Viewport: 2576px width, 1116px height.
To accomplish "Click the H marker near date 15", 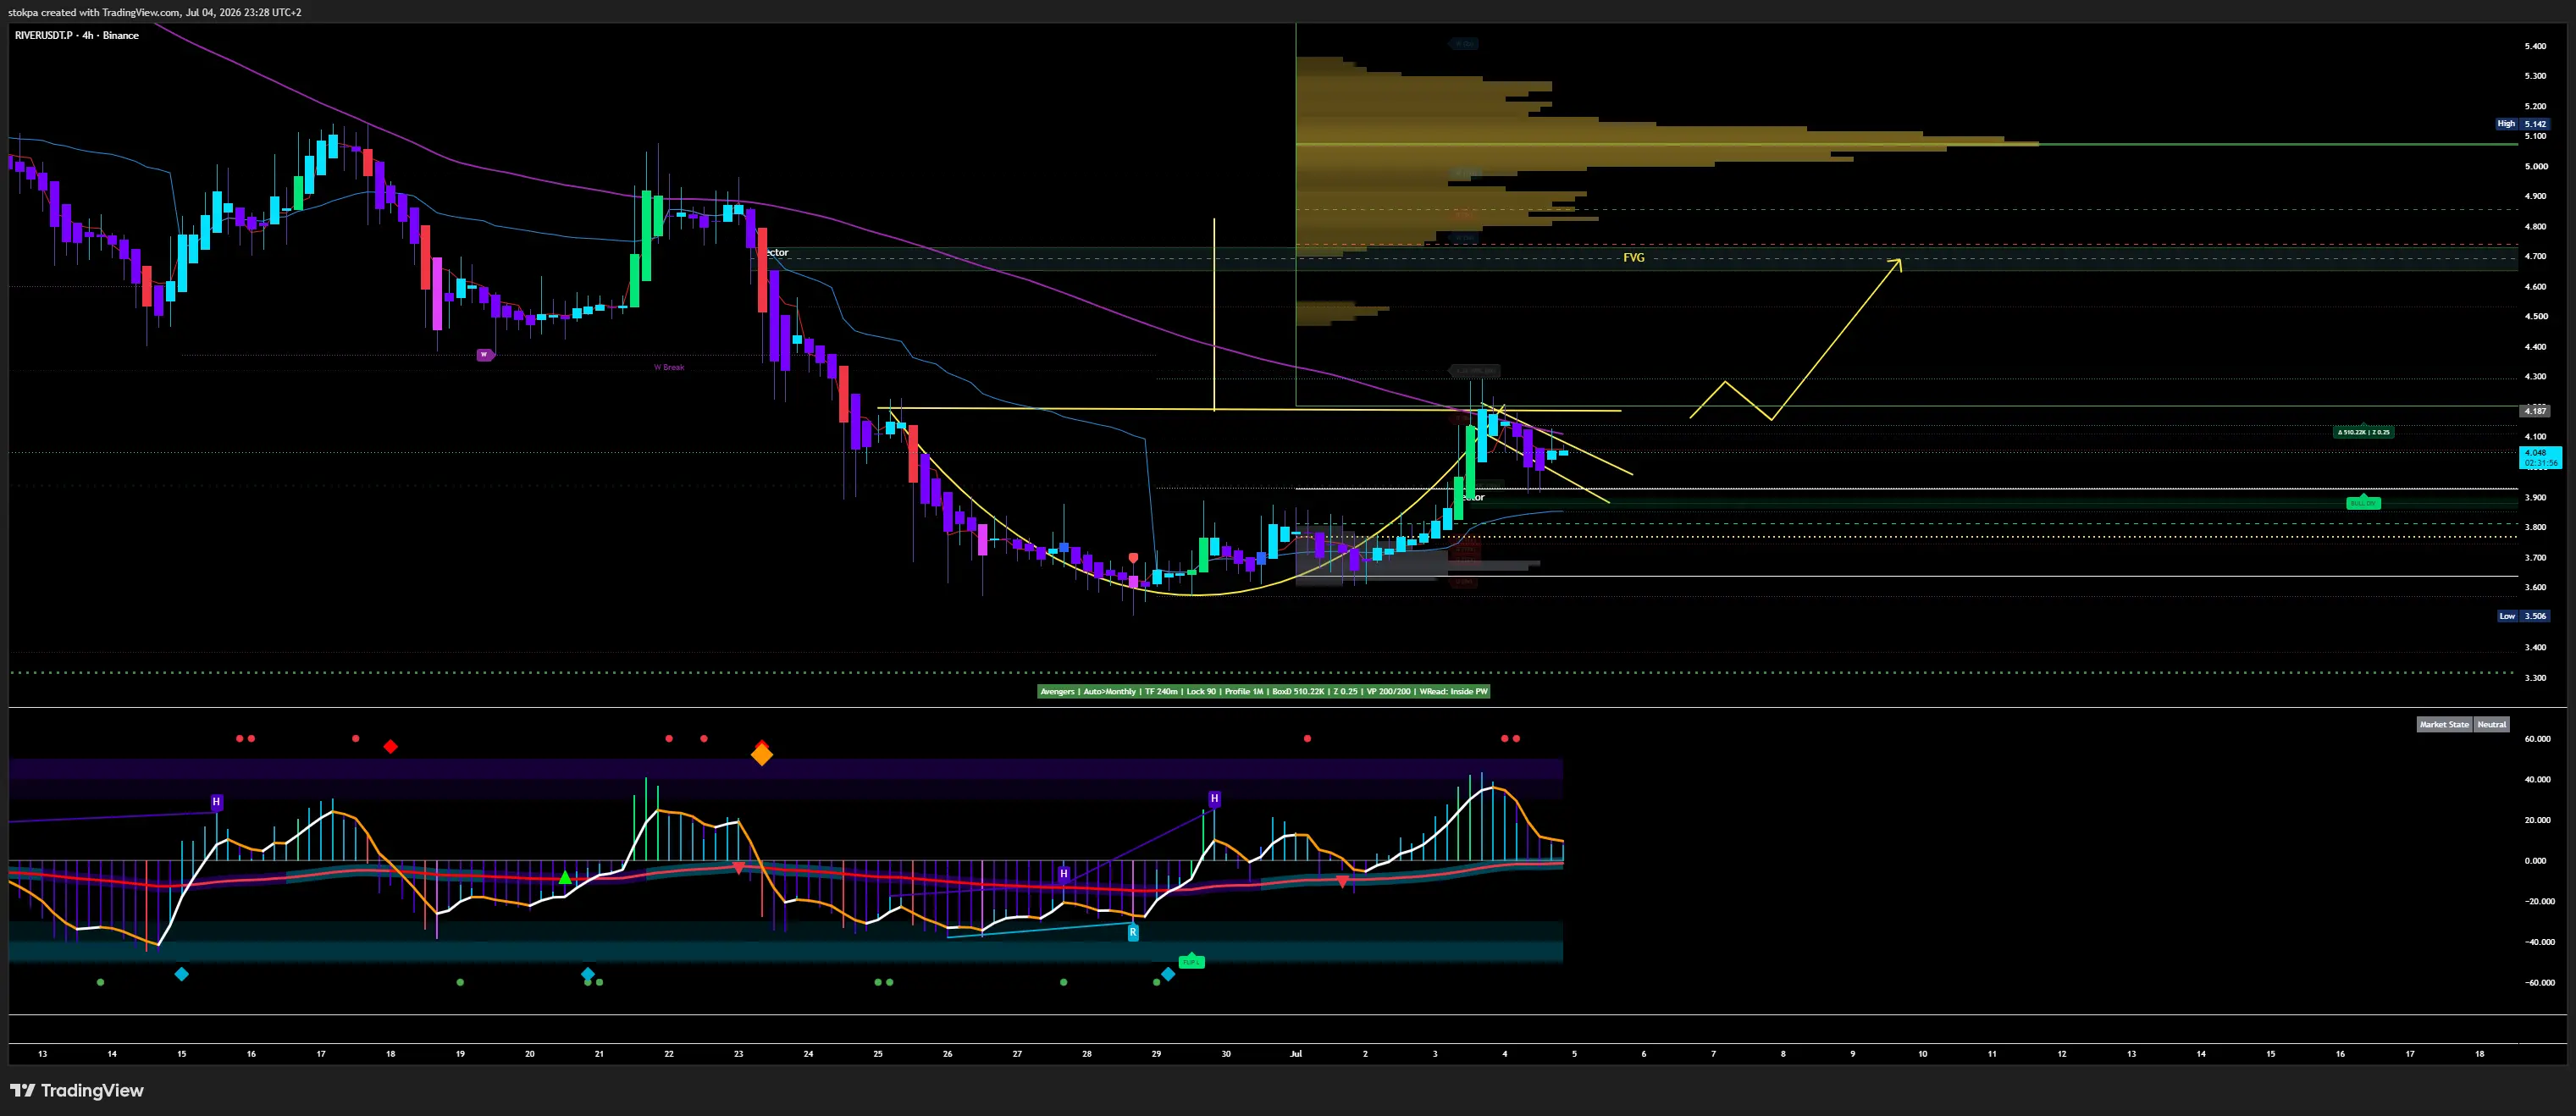I will 216,802.
